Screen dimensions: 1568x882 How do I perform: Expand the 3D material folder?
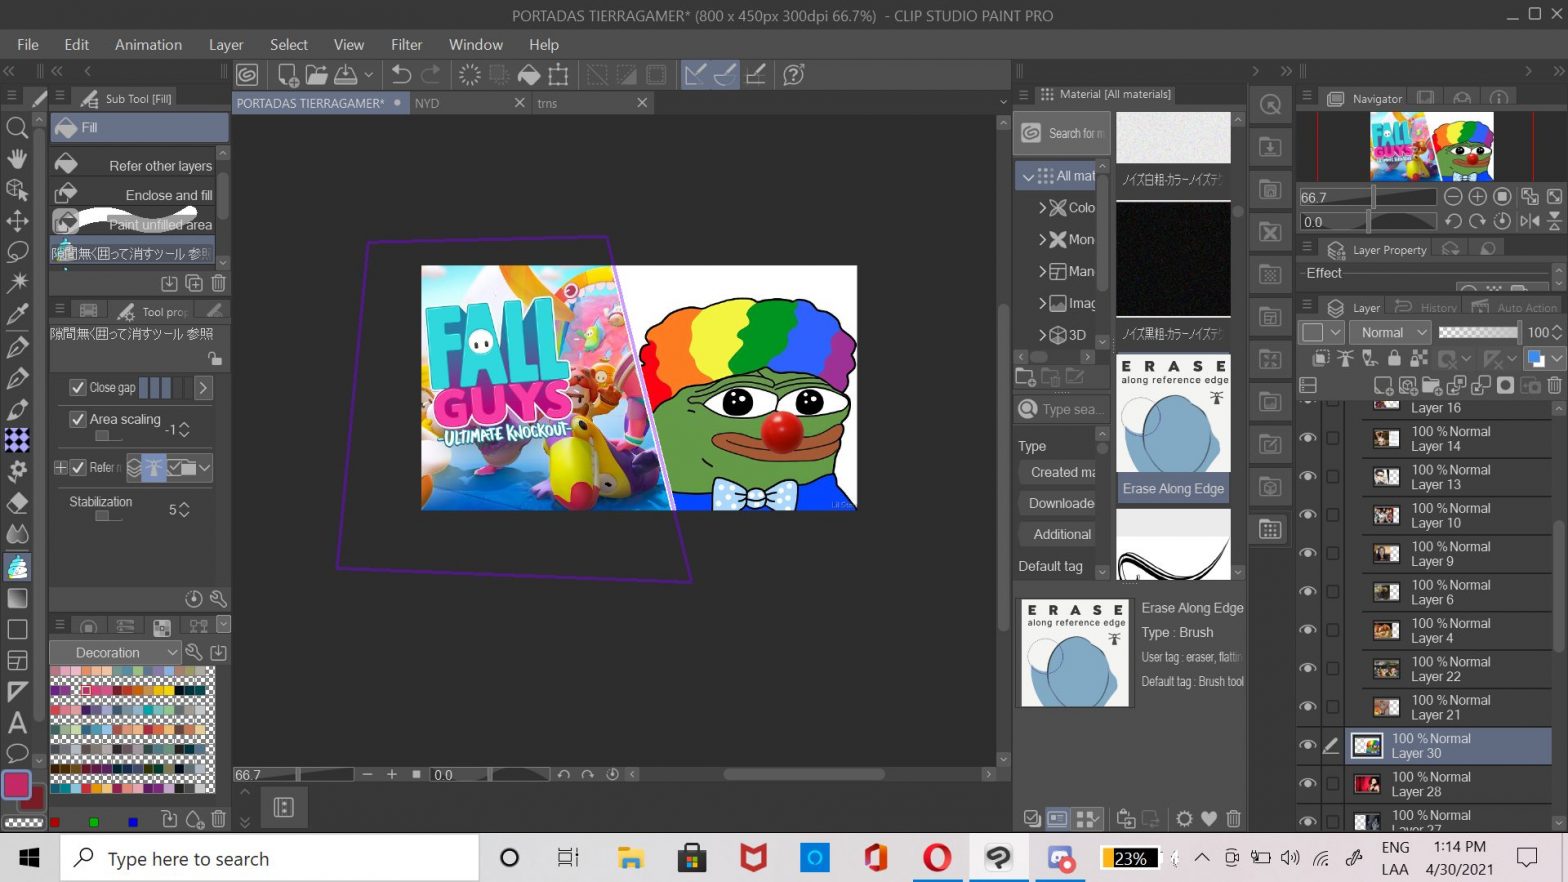pyautogui.click(x=1042, y=335)
